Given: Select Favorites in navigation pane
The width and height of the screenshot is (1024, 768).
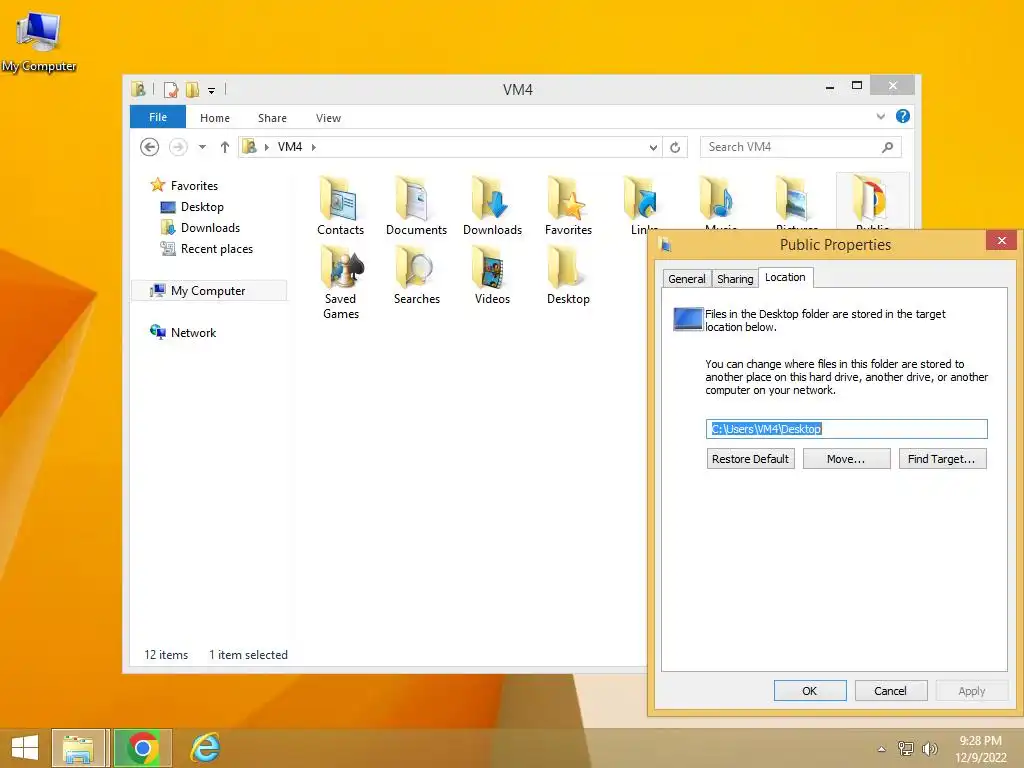Looking at the screenshot, I should (194, 185).
